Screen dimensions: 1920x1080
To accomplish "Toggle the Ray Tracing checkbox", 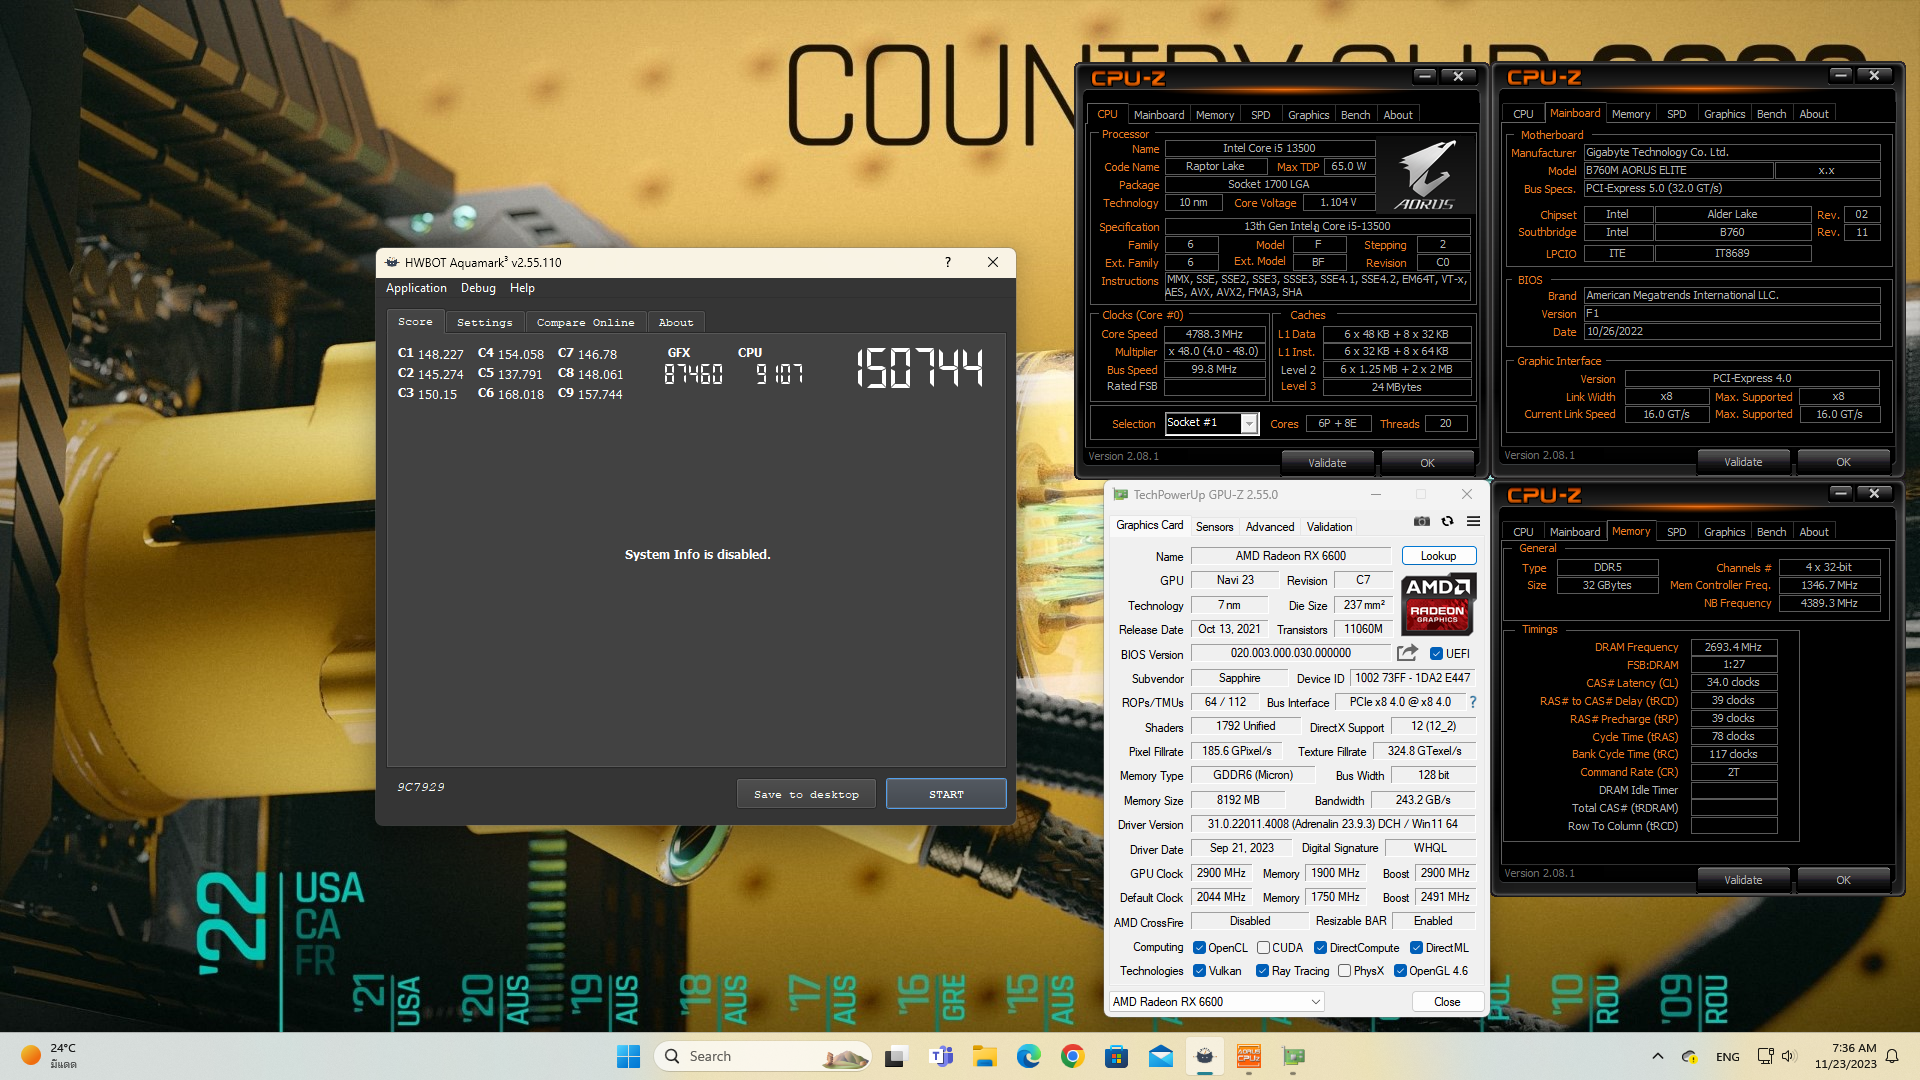I will coord(1262,971).
